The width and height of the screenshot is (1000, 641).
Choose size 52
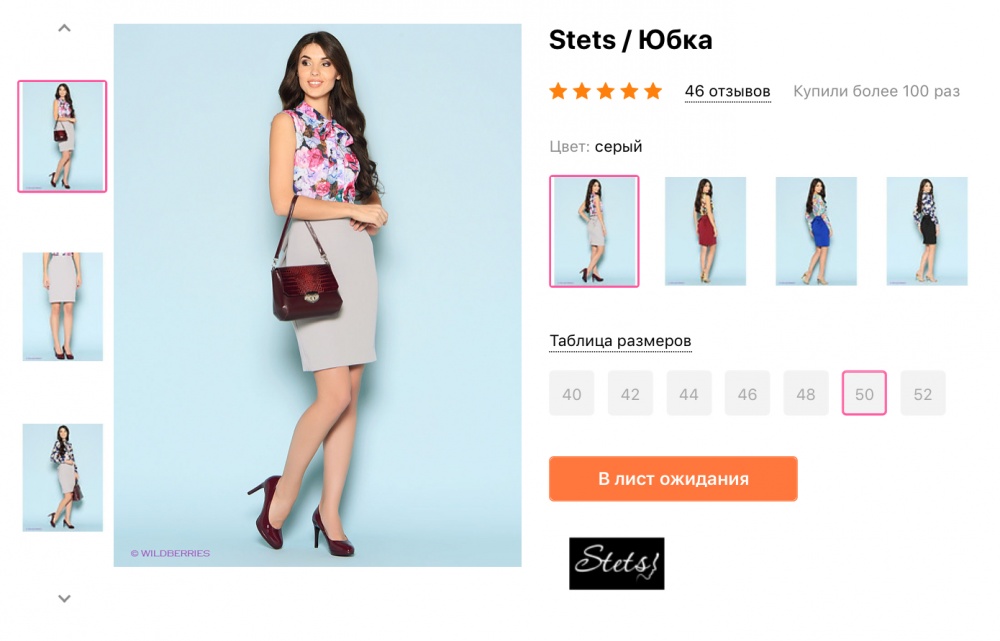(x=922, y=393)
